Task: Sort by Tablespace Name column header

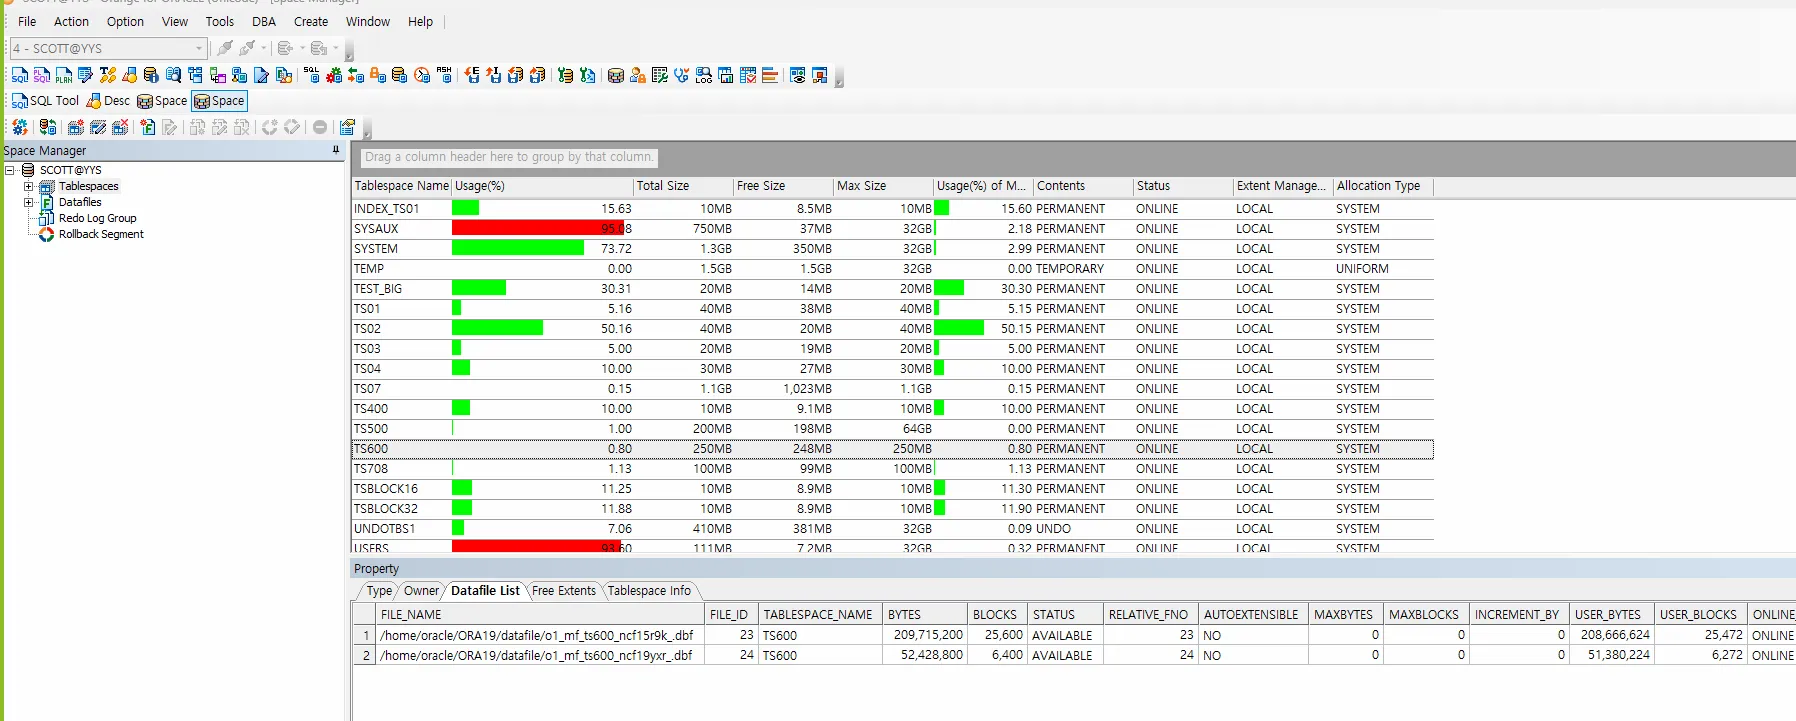Action: point(402,186)
